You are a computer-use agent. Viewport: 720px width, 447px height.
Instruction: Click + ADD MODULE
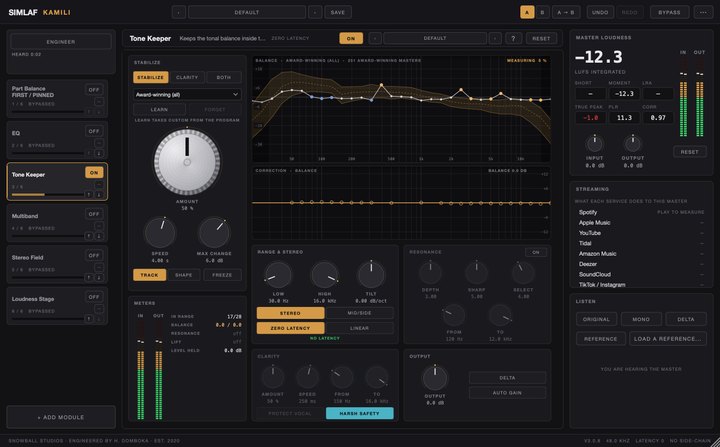point(61,417)
